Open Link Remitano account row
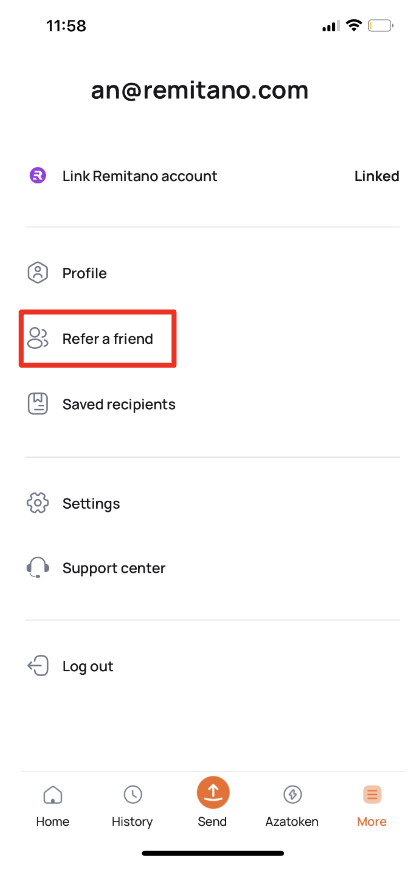This screenshot has width=416, height=886. click(x=213, y=176)
